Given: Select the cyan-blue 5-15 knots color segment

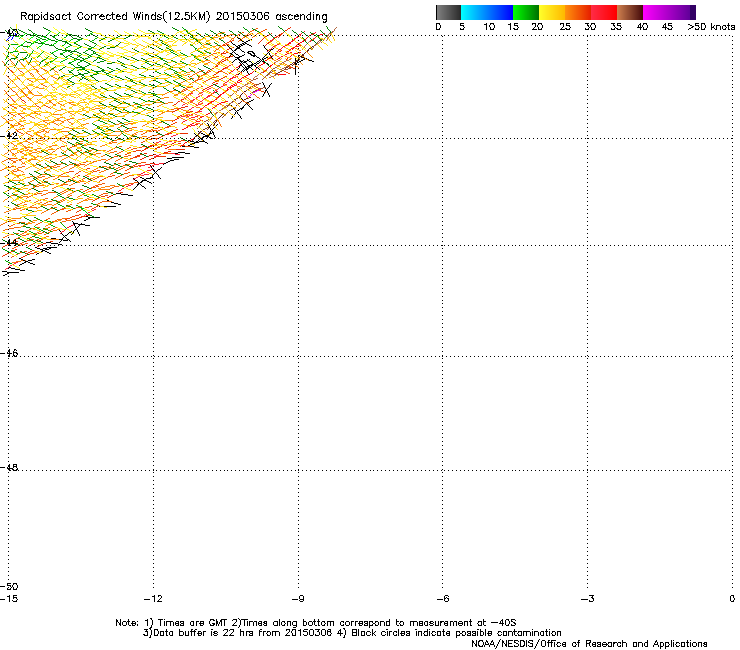Looking at the screenshot, I should 487,12.
